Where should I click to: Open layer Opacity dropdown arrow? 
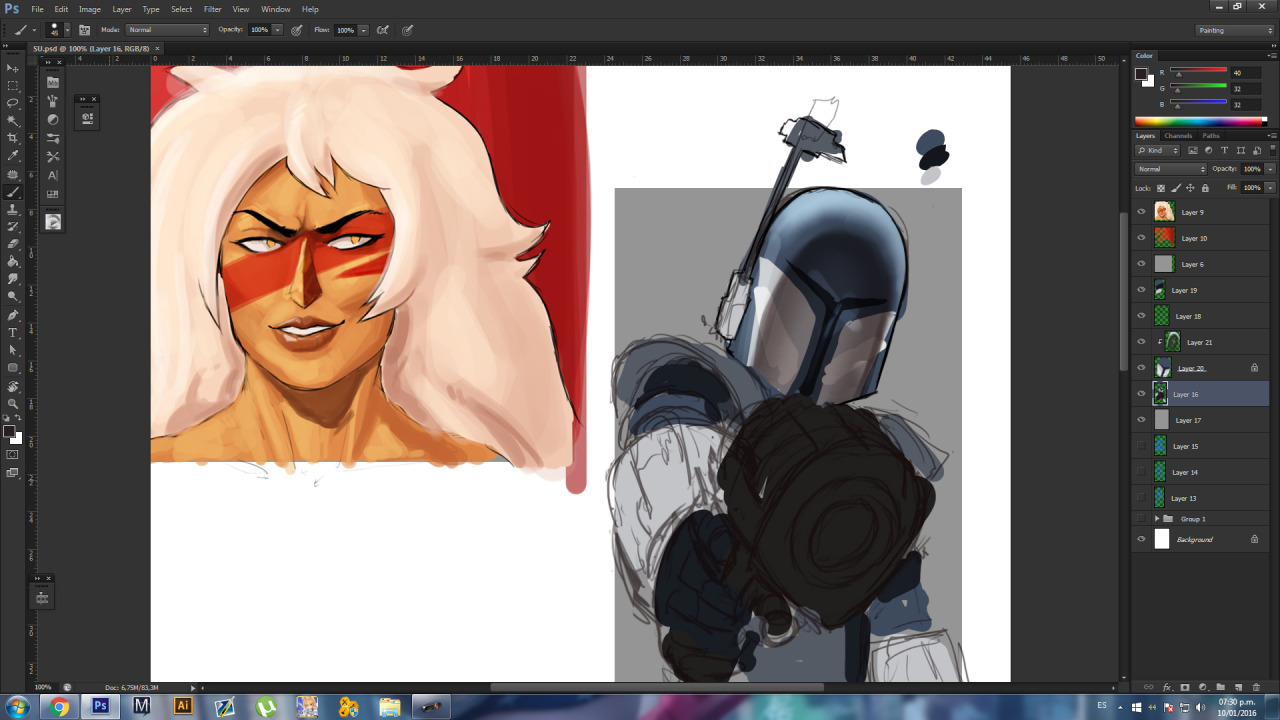tap(1271, 169)
